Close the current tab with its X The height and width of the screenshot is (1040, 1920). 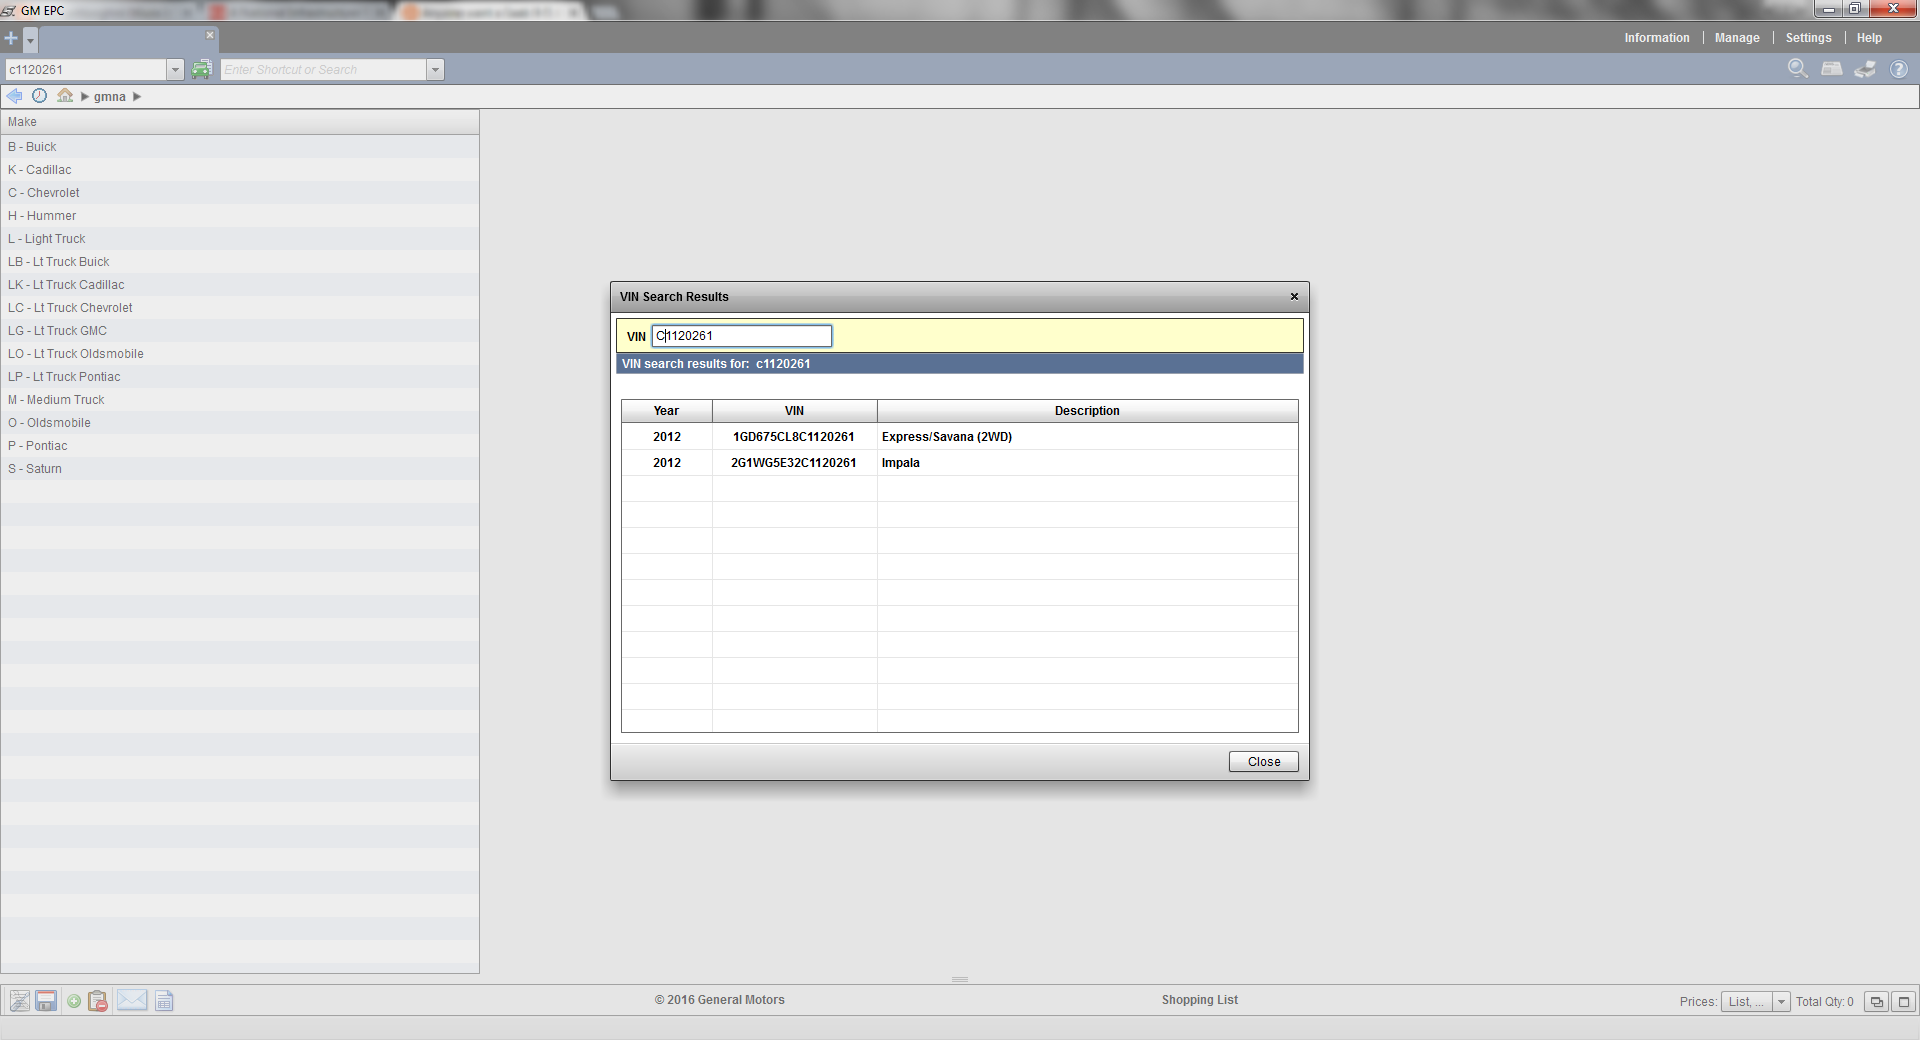pos(210,35)
